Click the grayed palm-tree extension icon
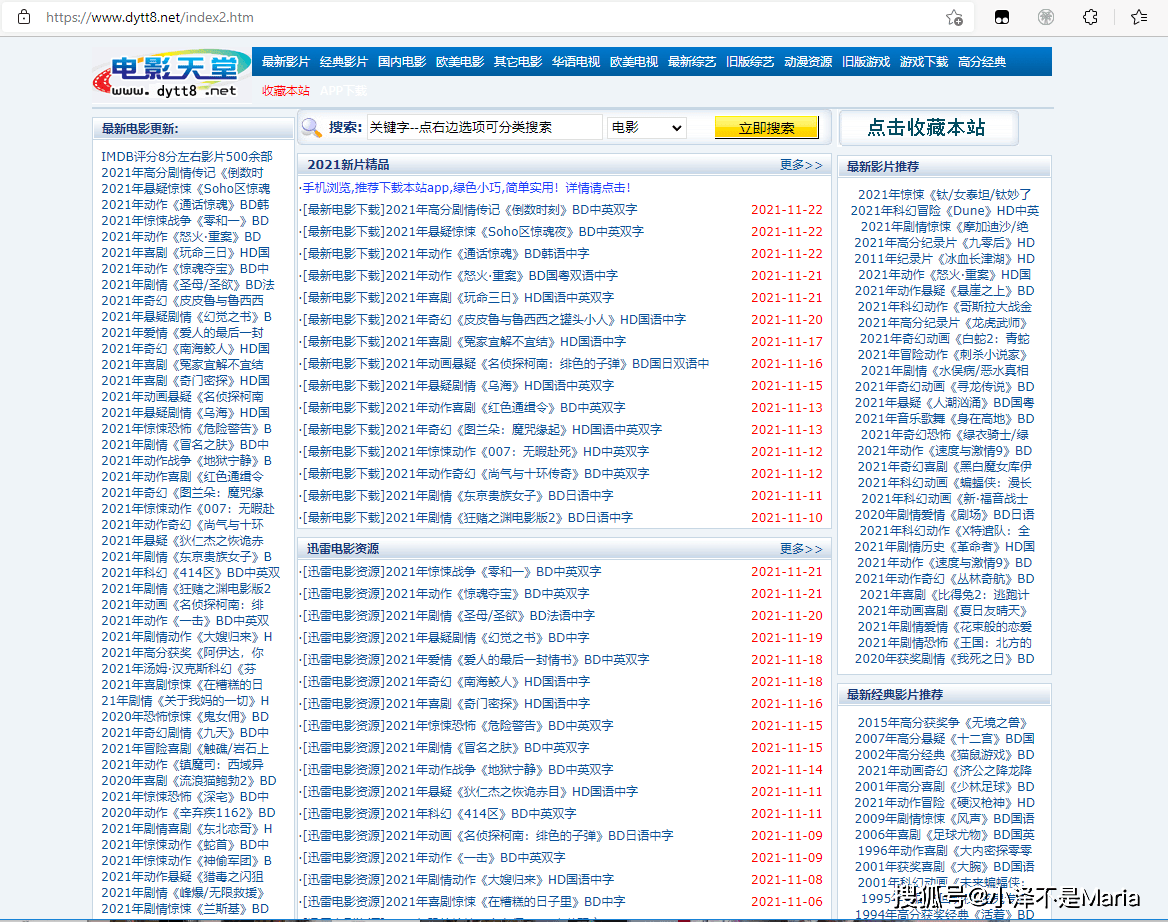This screenshot has height=922, width=1168. (x=1045, y=17)
